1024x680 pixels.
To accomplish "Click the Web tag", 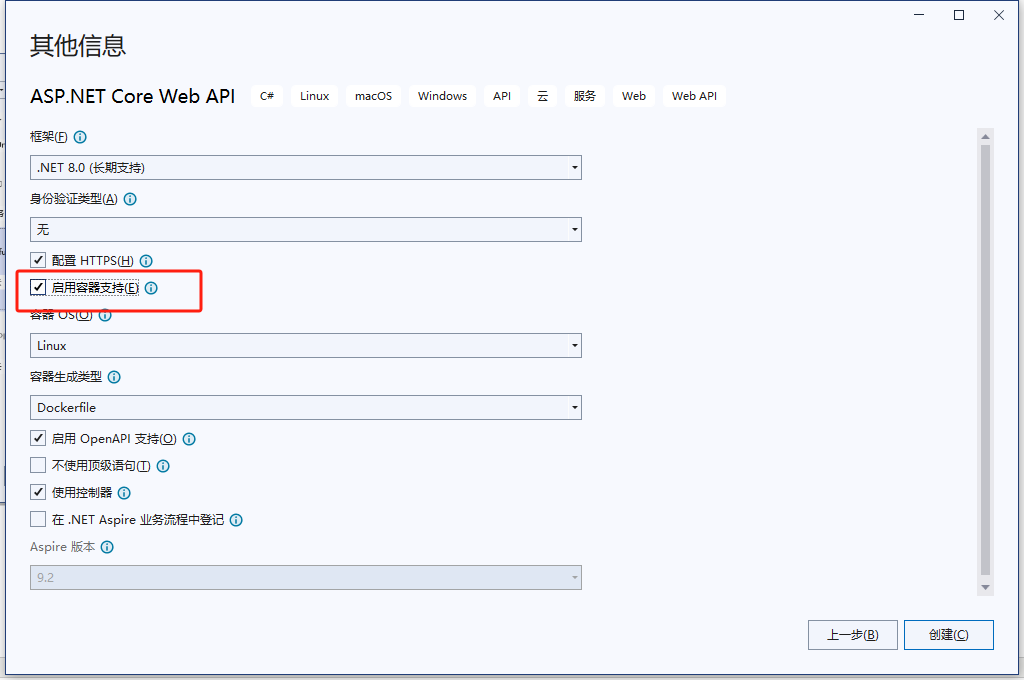I will 634,96.
